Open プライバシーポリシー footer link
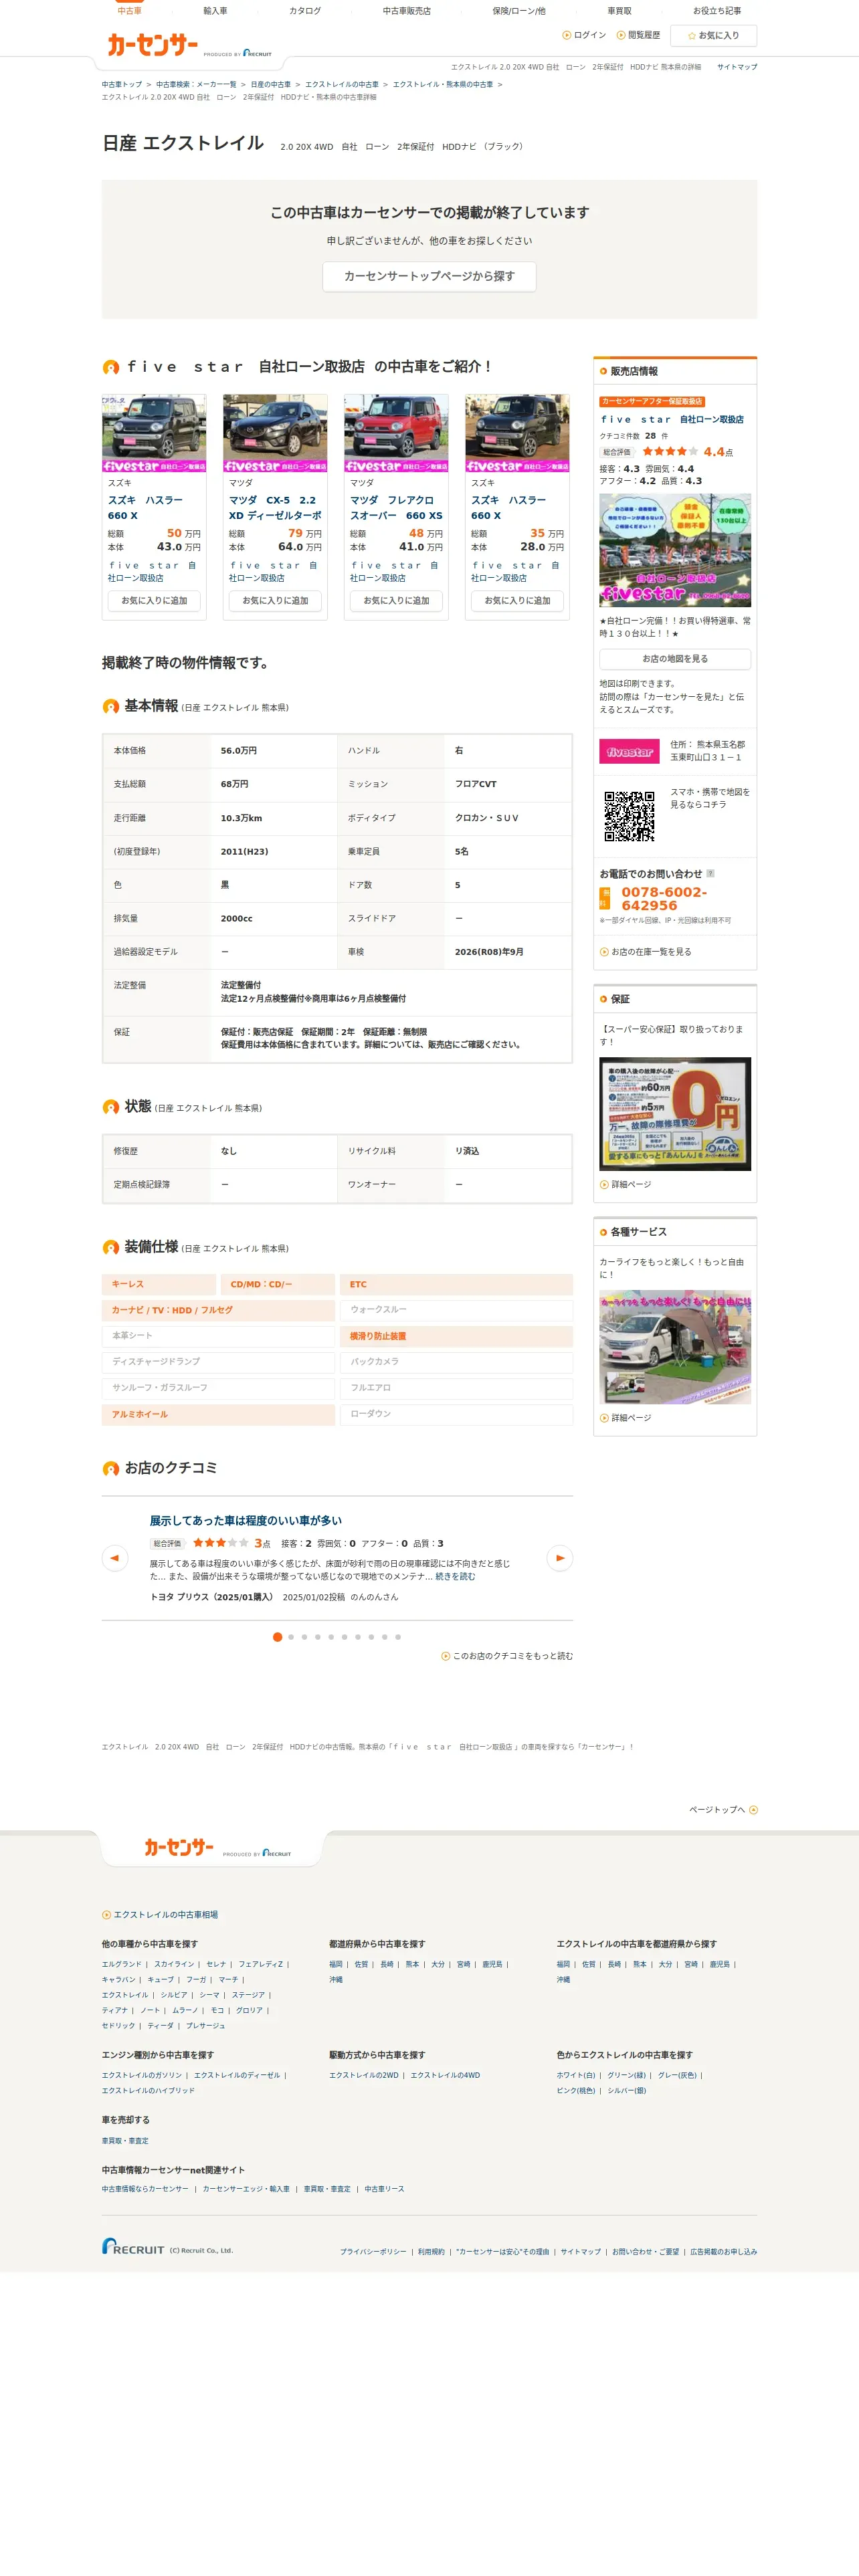The width and height of the screenshot is (859, 2576). (x=373, y=2252)
